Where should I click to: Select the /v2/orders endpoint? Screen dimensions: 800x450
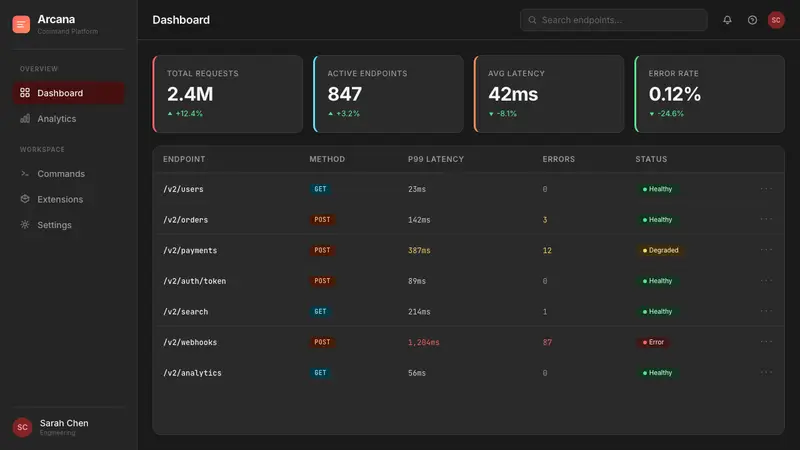click(x=185, y=219)
